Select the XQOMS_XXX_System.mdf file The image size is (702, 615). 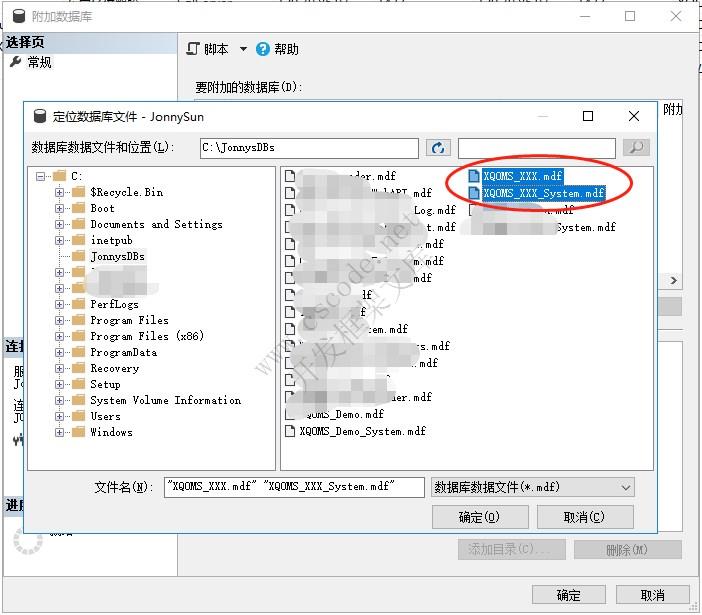[x=543, y=193]
